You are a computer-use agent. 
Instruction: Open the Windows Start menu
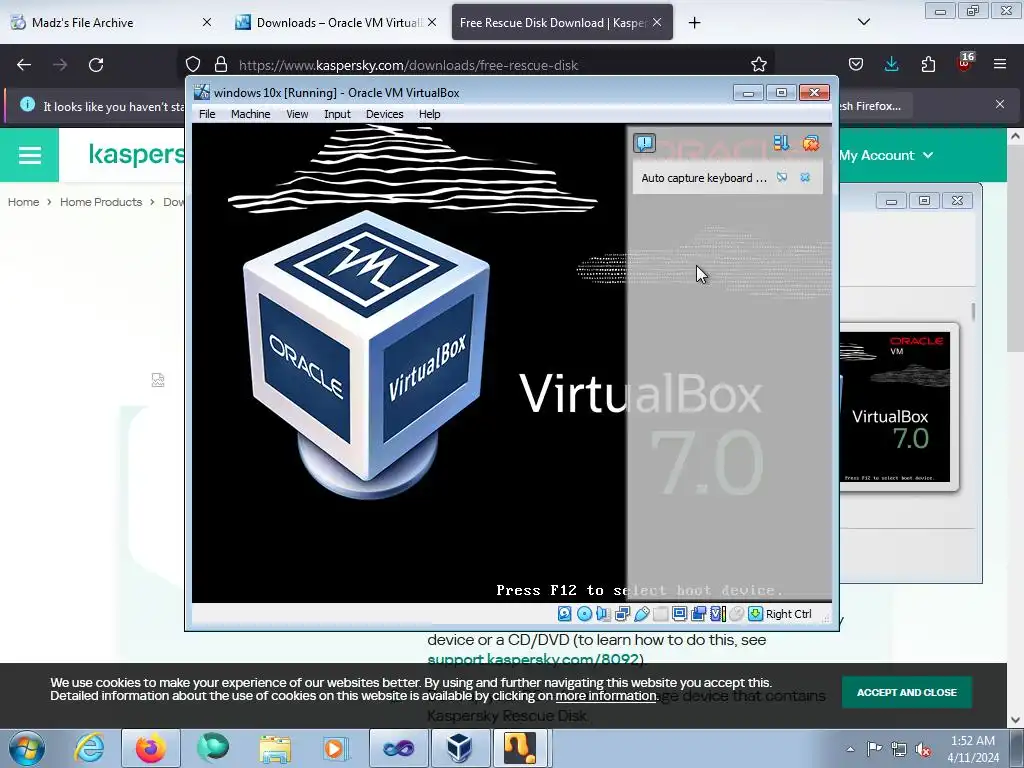(x=27, y=748)
